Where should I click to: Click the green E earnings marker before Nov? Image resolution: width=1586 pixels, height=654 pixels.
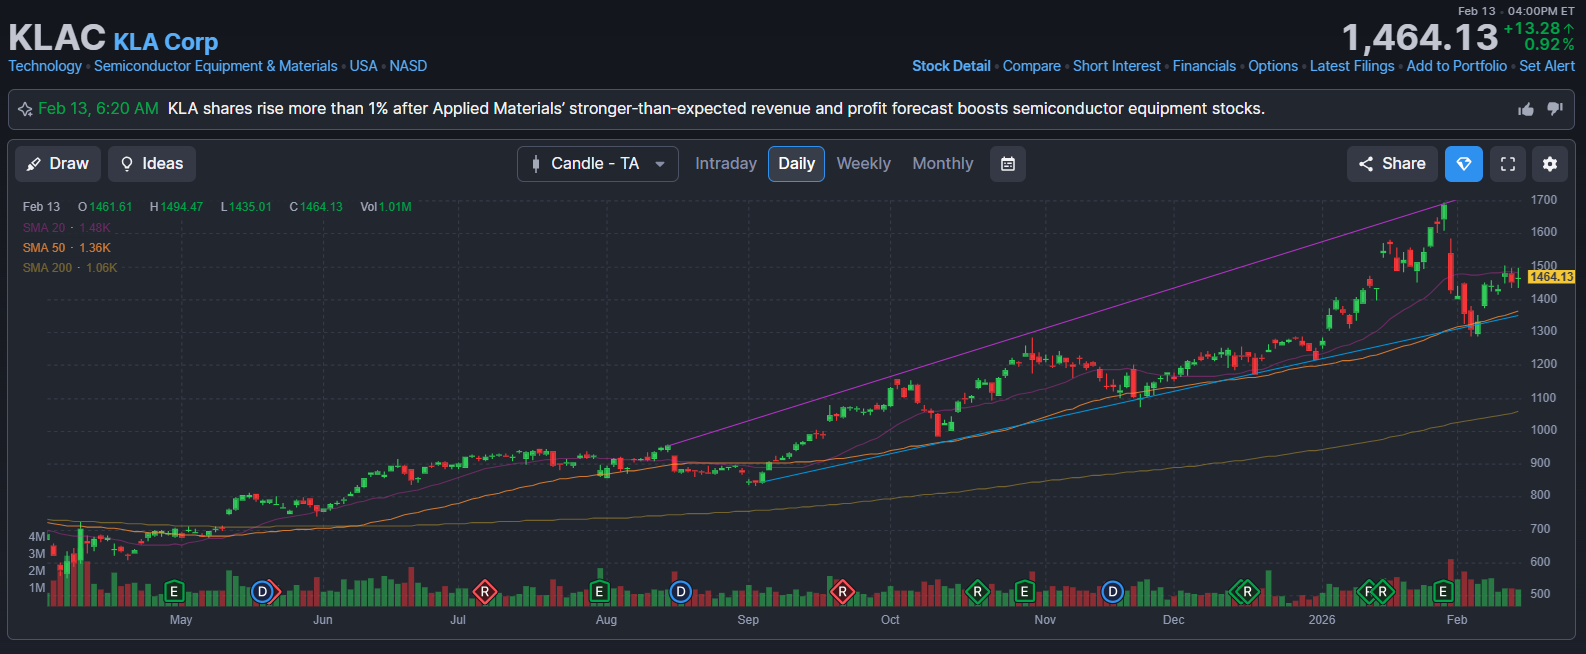click(x=1024, y=592)
